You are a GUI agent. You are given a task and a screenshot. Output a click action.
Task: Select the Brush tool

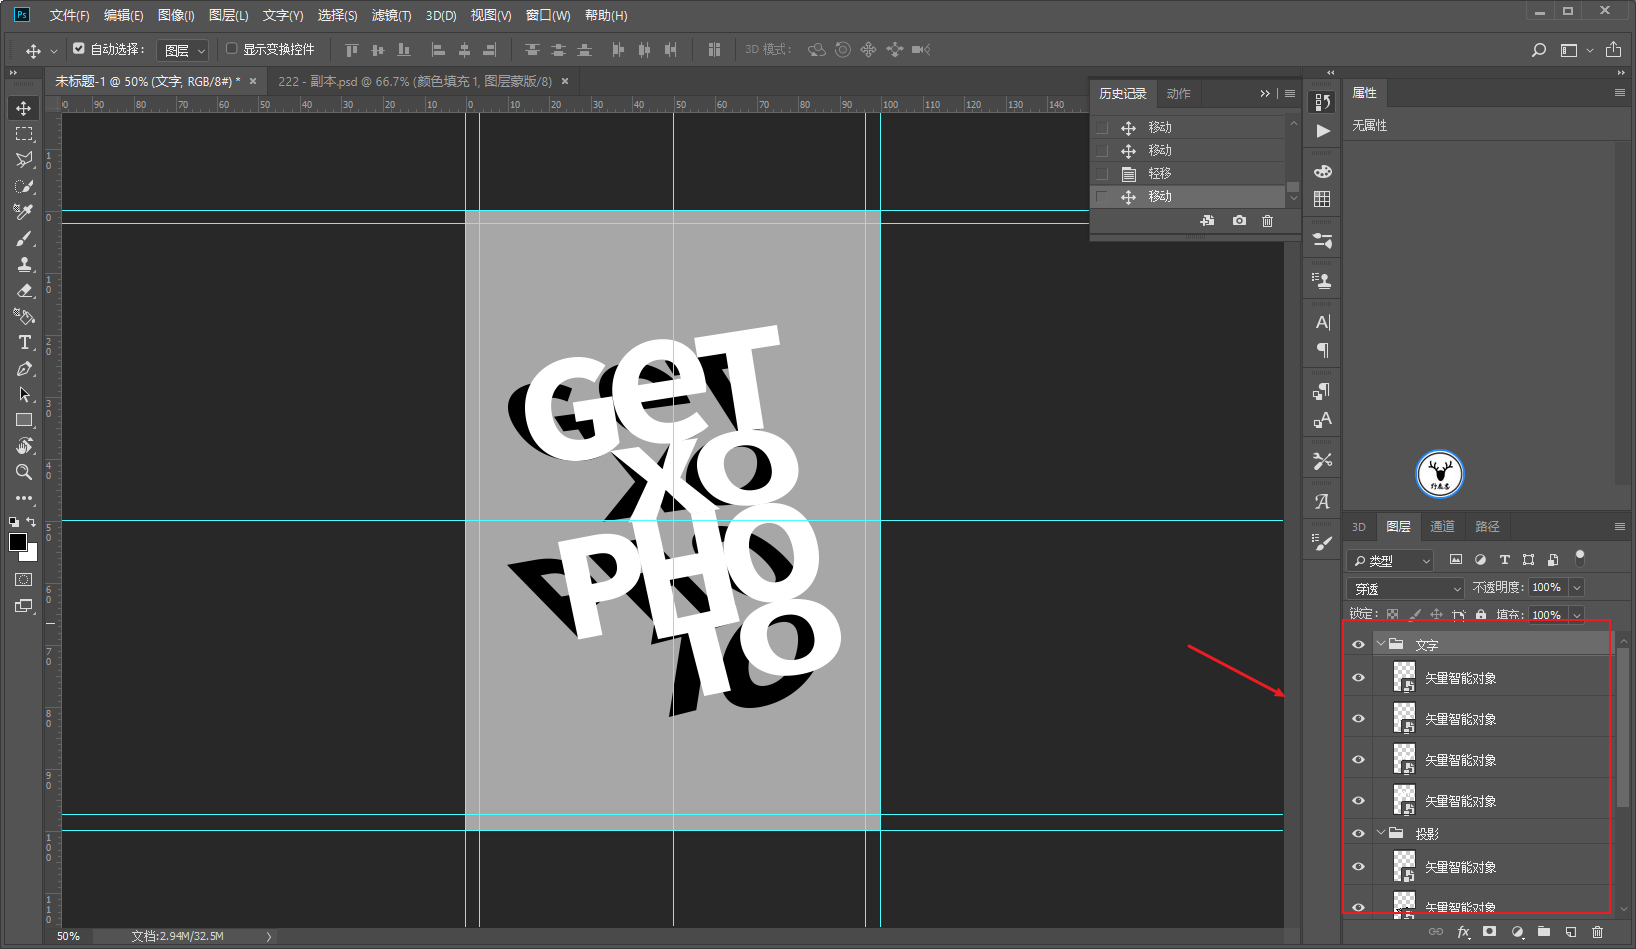click(x=24, y=238)
